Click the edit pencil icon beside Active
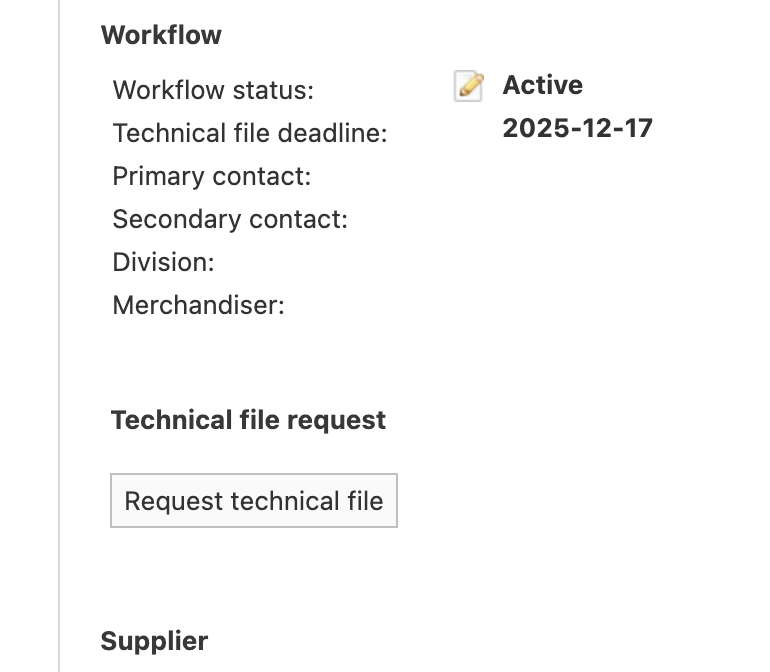 pos(468,86)
